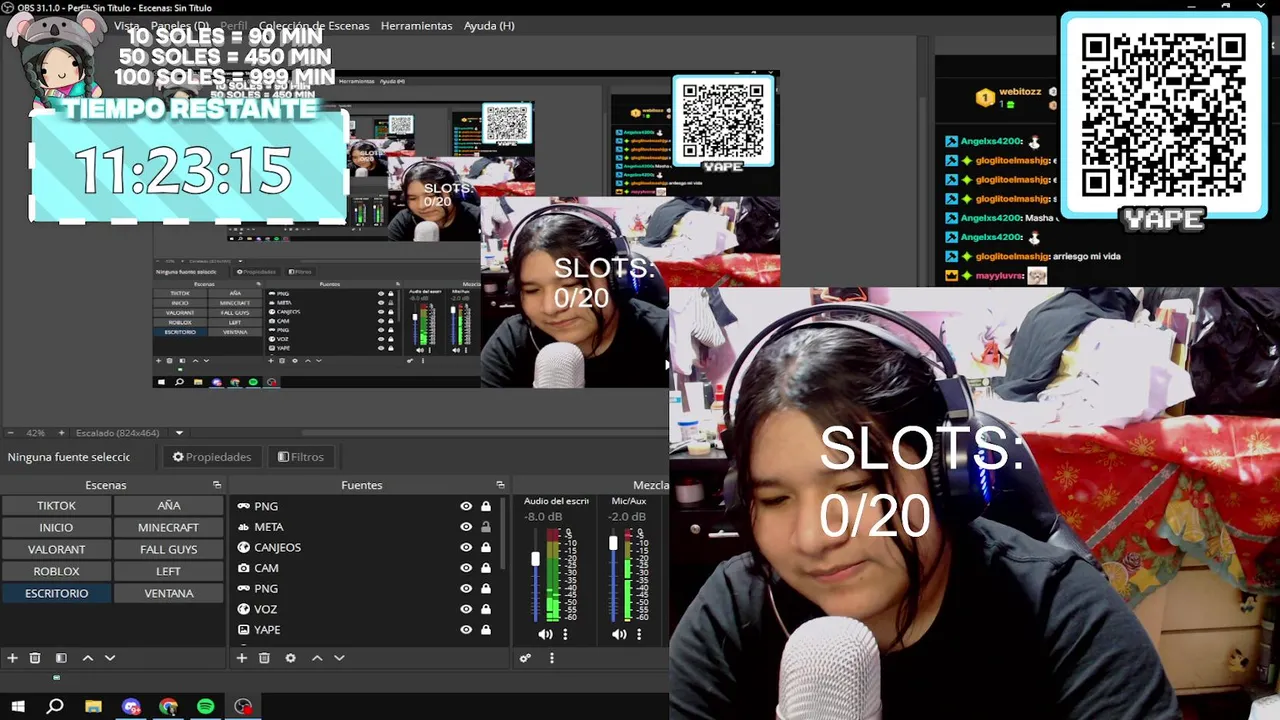1280x720 pixels.
Task: Toggle lock on VOZ source
Action: [486, 609]
